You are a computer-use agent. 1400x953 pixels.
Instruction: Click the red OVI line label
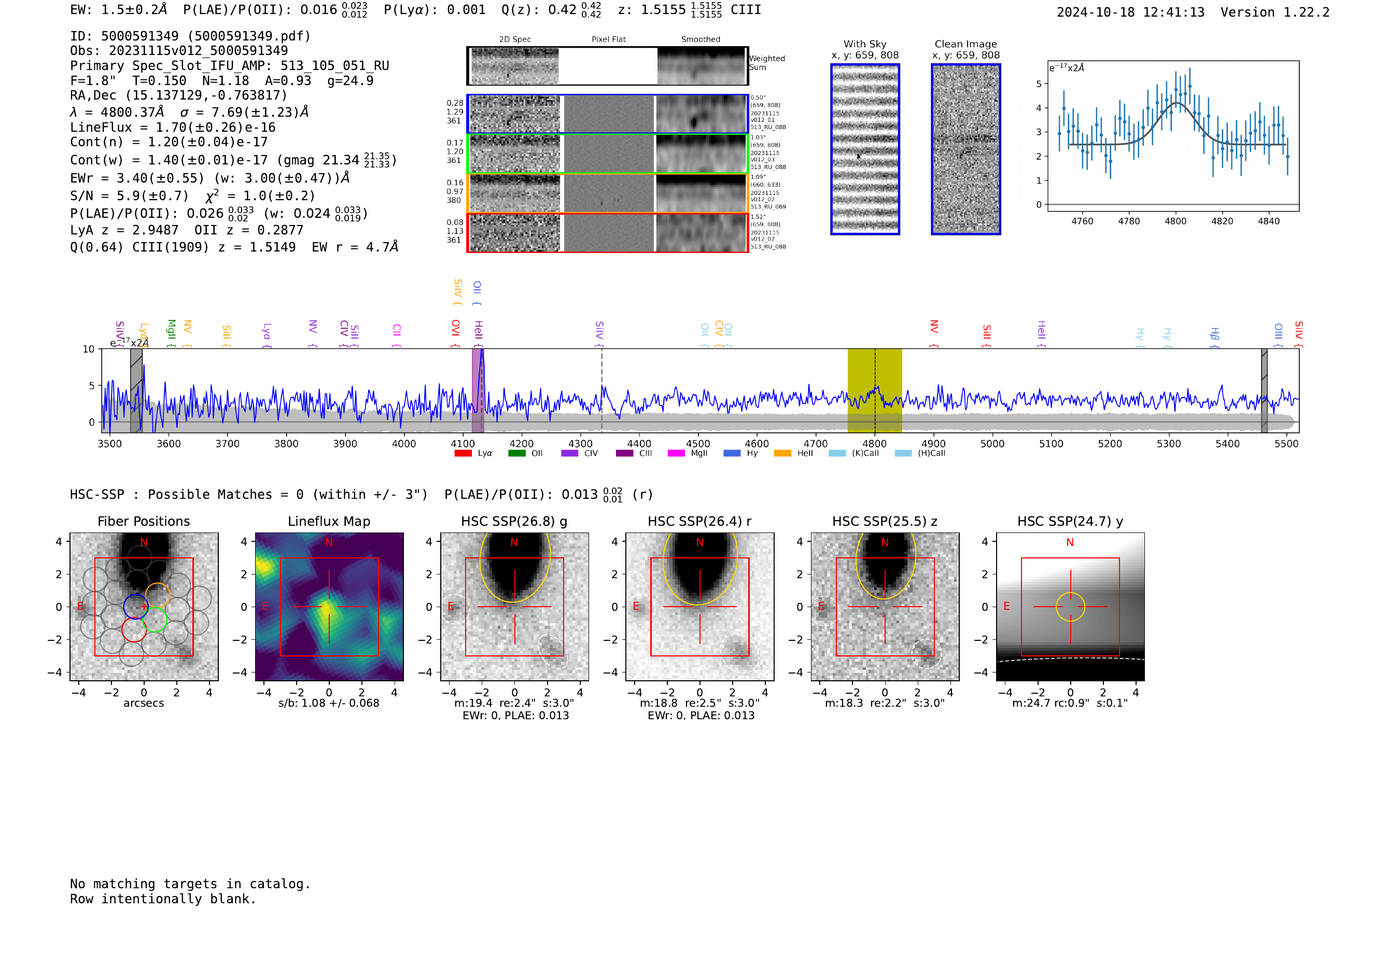click(x=456, y=332)
